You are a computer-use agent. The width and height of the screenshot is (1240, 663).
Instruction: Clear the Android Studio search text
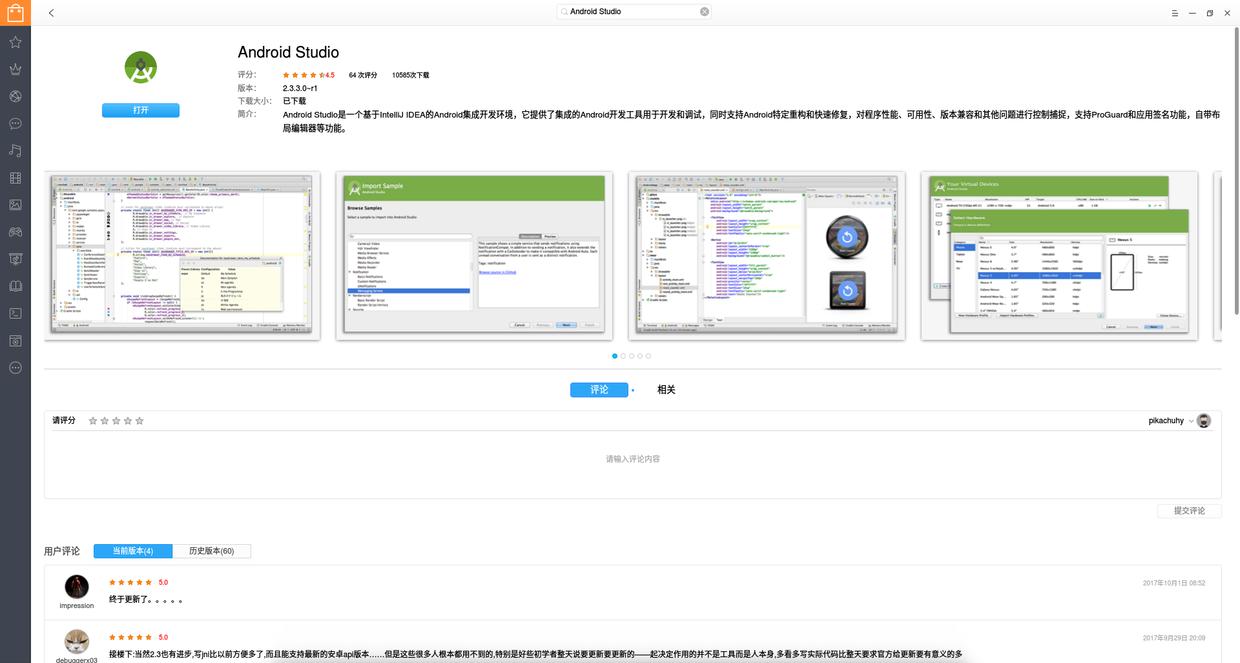(x=704, y=12)
